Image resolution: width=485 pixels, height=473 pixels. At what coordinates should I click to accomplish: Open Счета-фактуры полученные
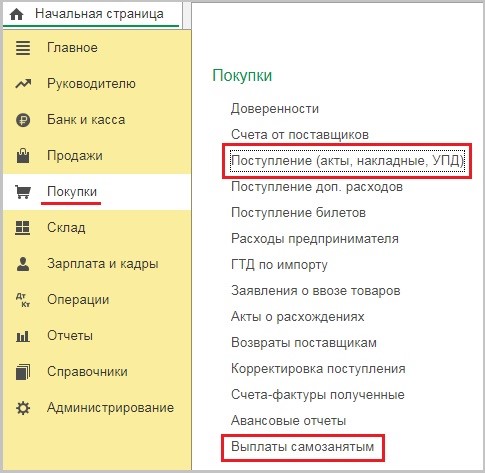(x=318, y=395)
